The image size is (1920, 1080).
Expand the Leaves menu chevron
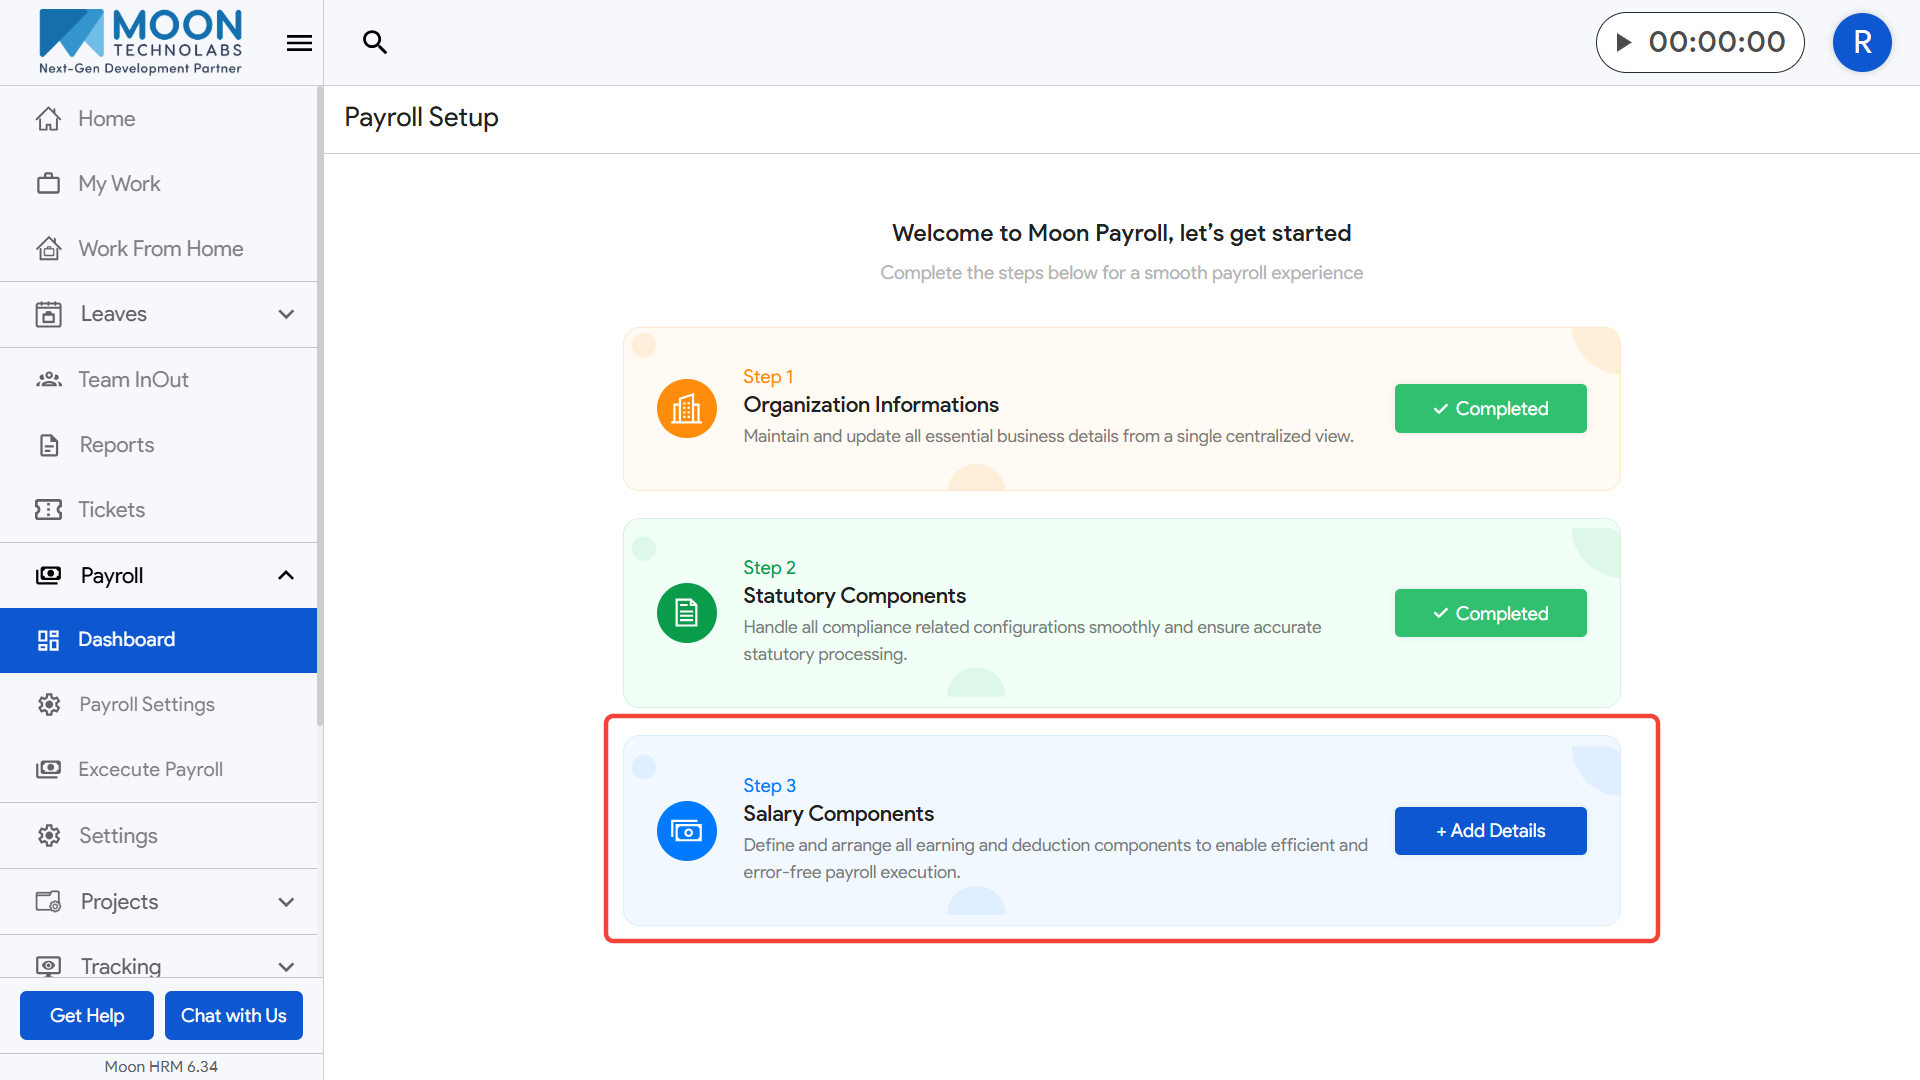click(286, 314)
